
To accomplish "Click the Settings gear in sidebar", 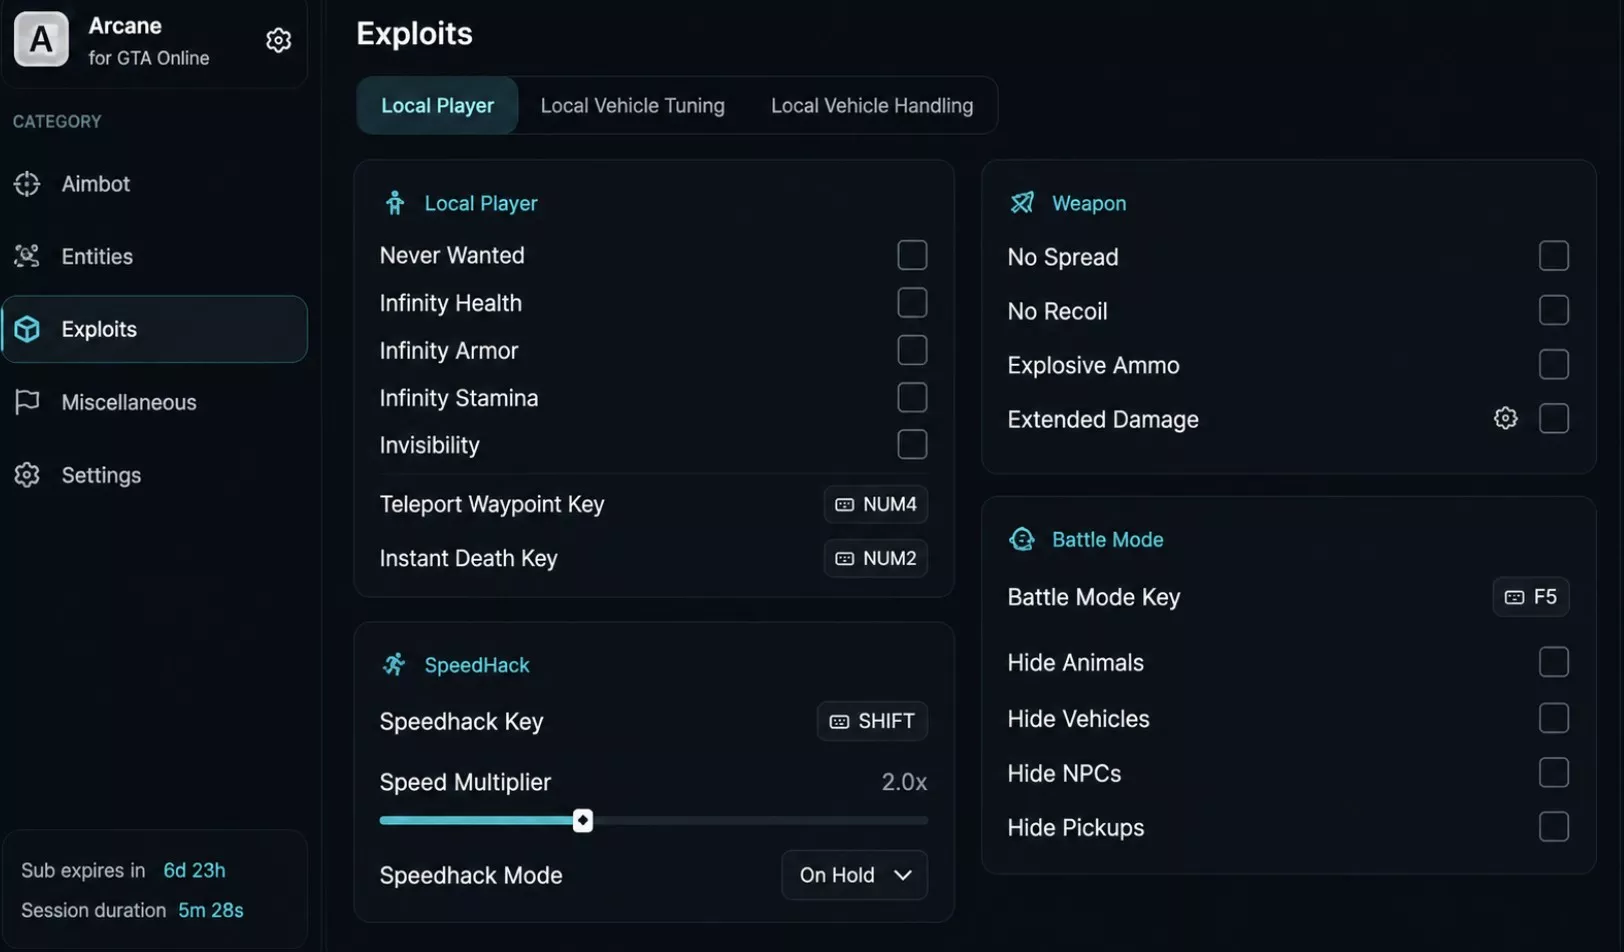I will pyautogui.click(x=27, y=475).
